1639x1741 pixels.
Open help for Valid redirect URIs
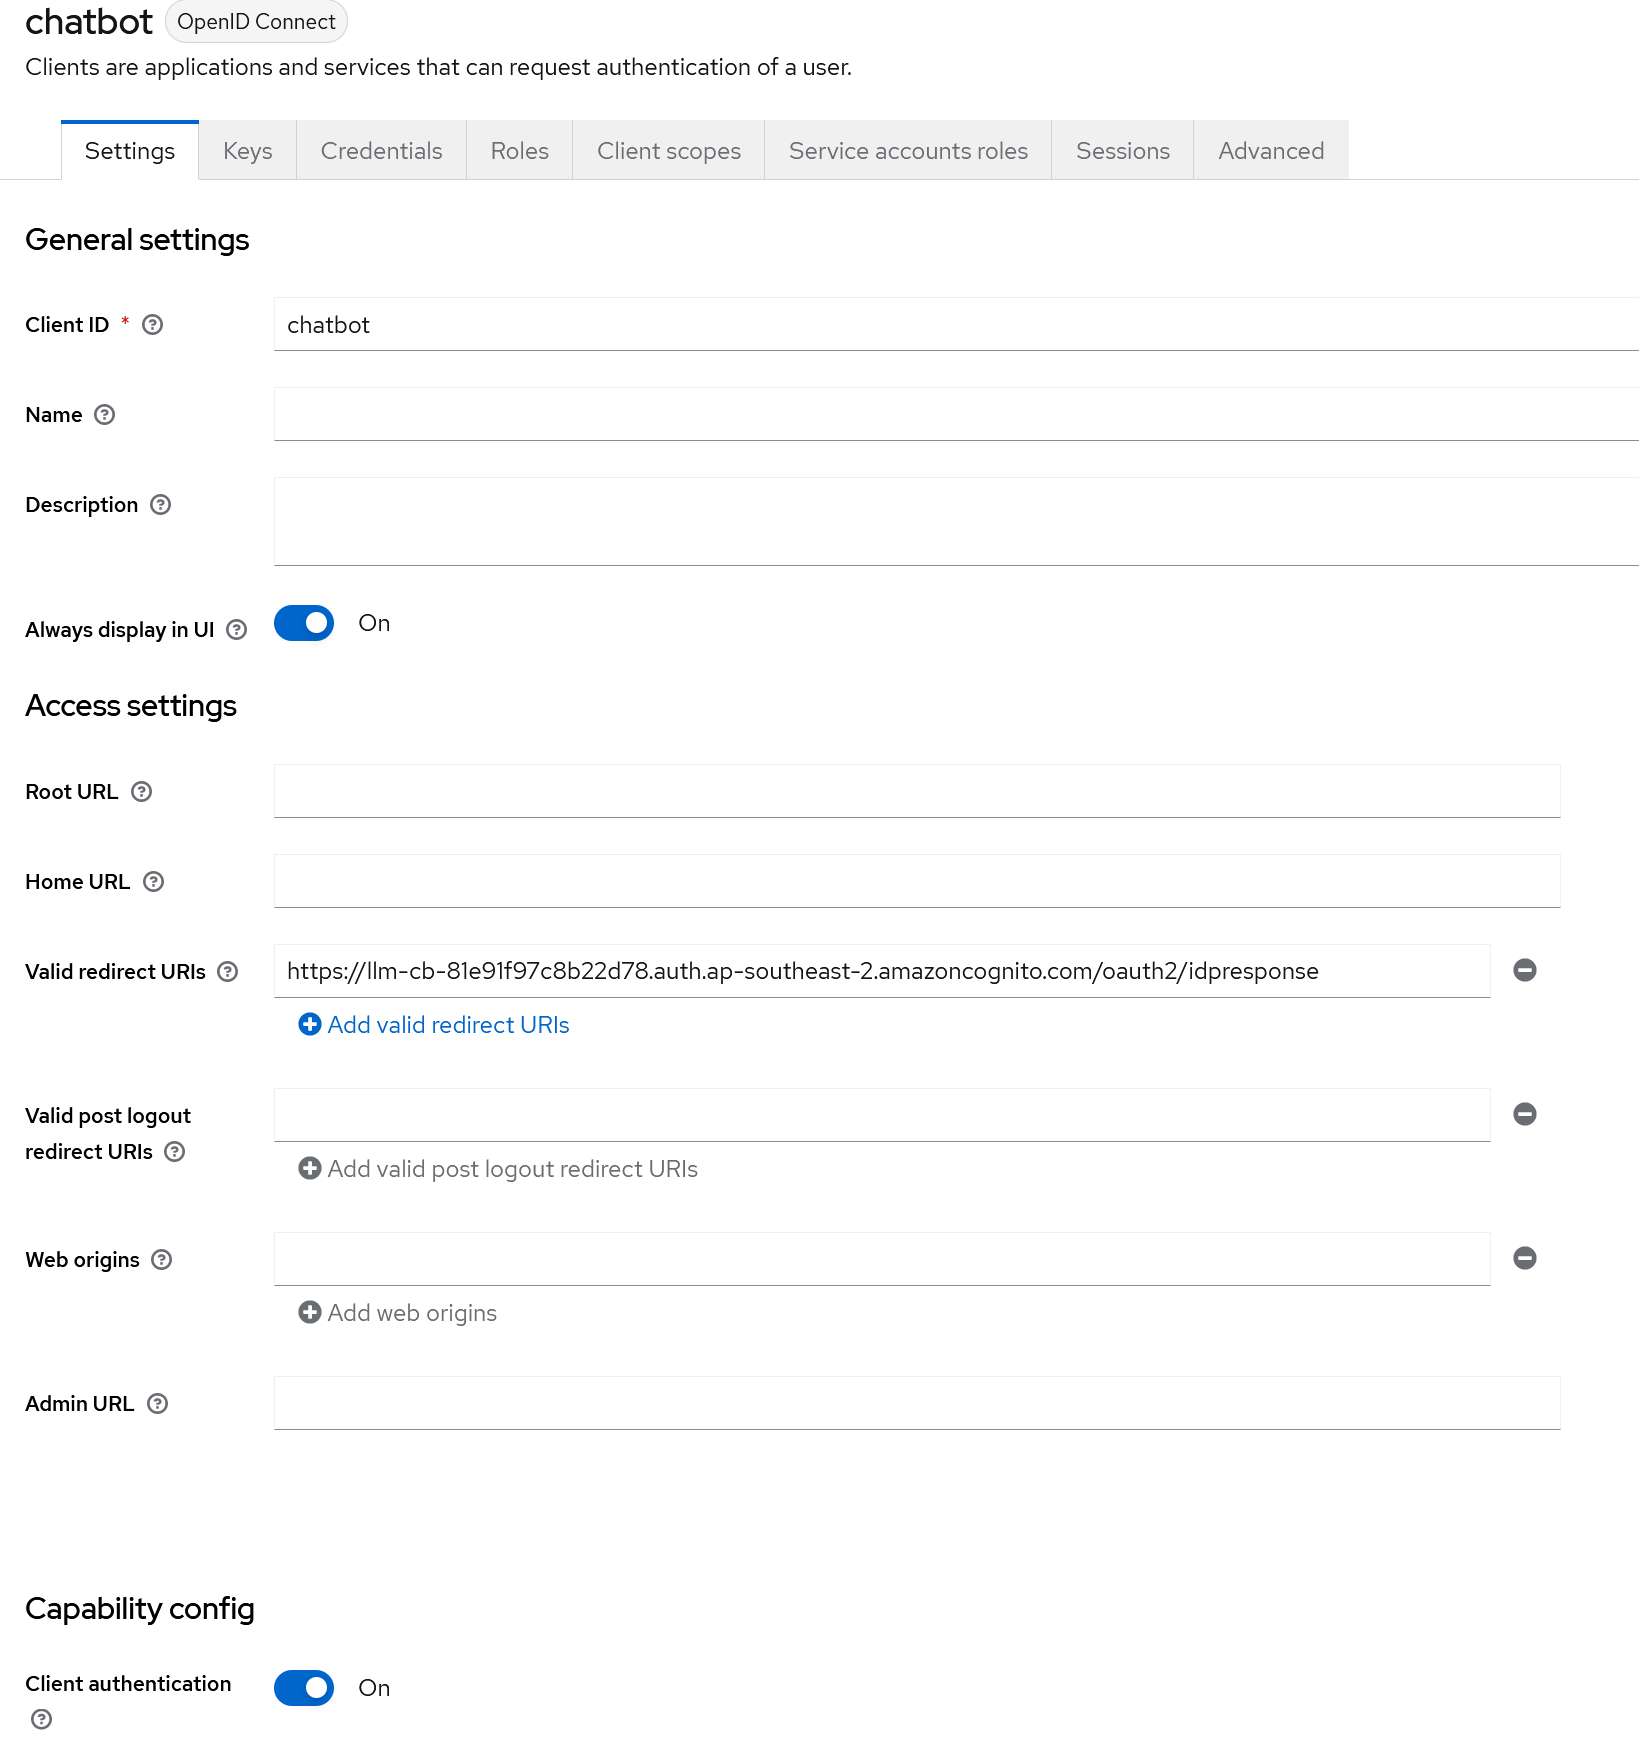point(229,971)
